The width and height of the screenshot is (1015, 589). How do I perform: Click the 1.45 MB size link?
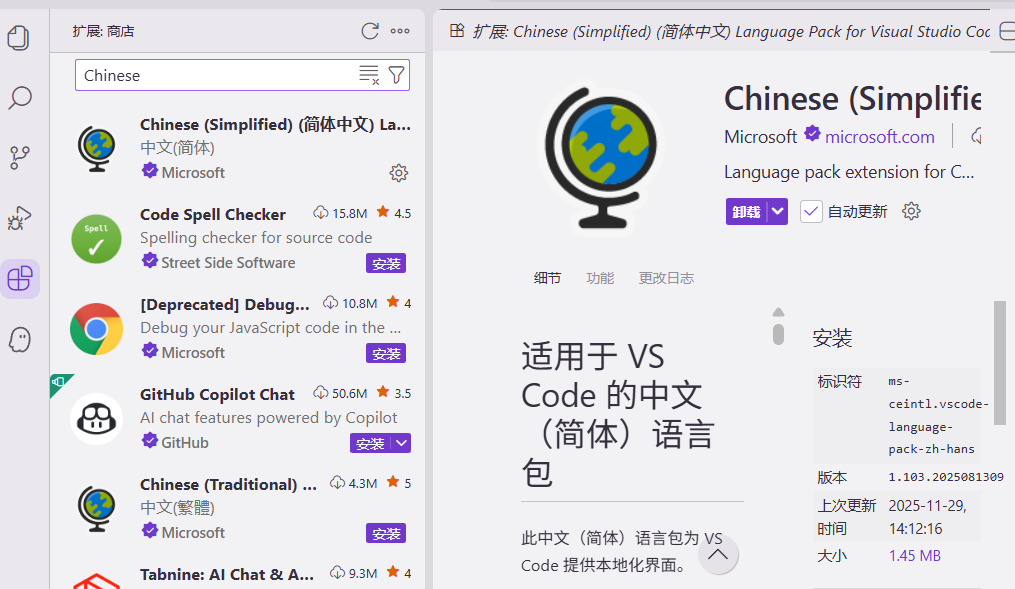tap(915, 555)
